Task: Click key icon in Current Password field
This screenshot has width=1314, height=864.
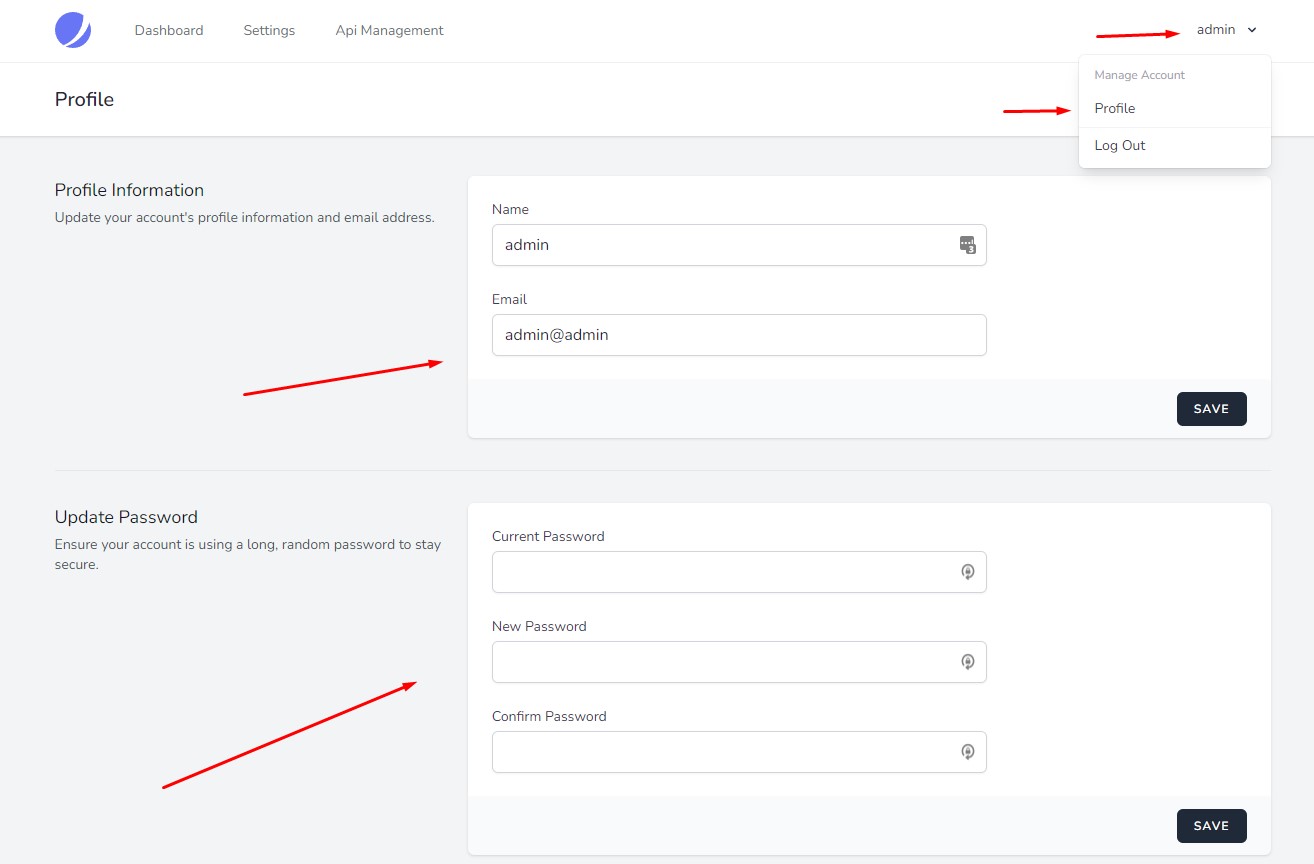Action: (x=968, y=572)
